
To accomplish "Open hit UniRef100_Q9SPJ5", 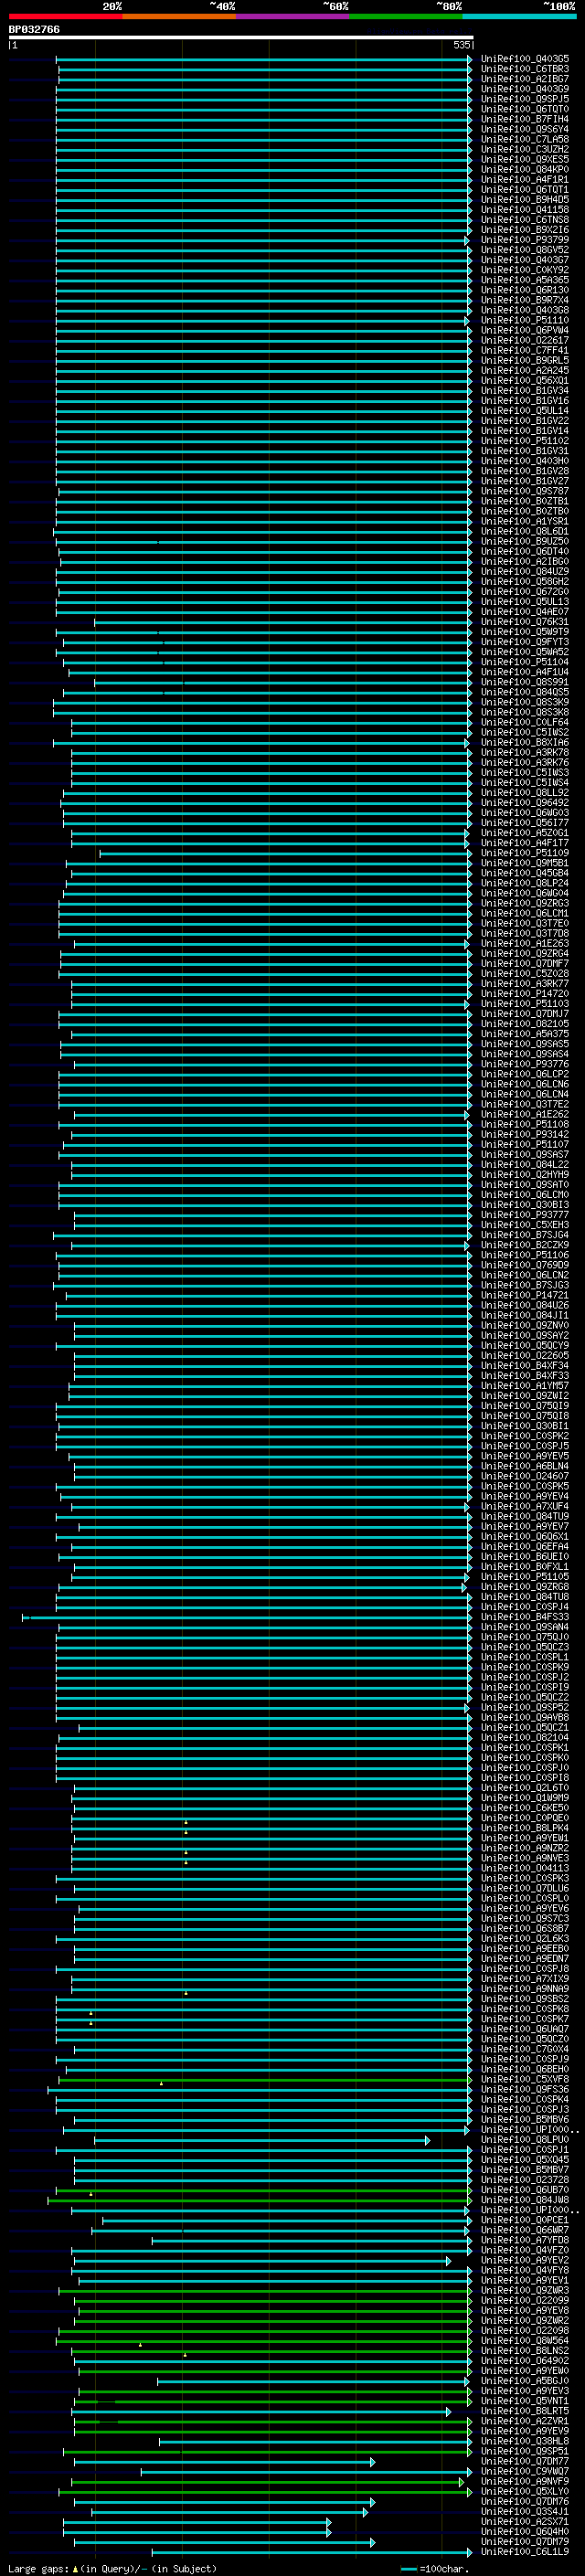I will click(x=524, y=99).
